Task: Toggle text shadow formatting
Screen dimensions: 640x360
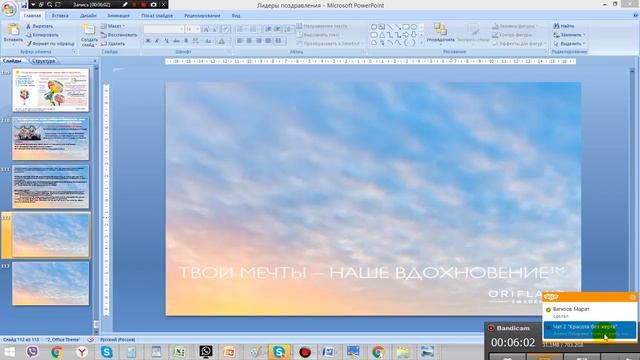Action: tap(186, 41)
